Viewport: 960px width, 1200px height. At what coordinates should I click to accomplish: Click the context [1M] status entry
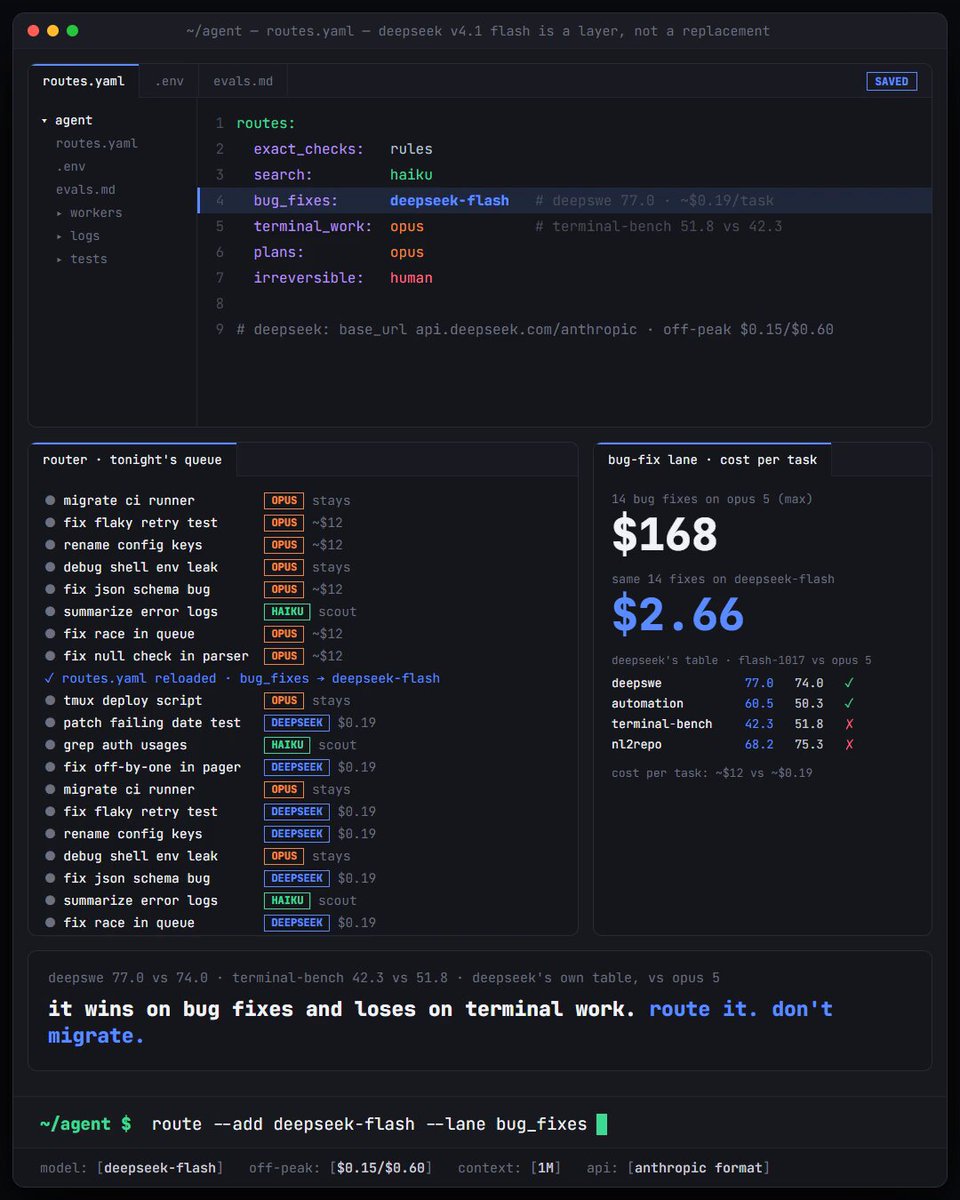pyautogui.click(x=510, y=1168)
